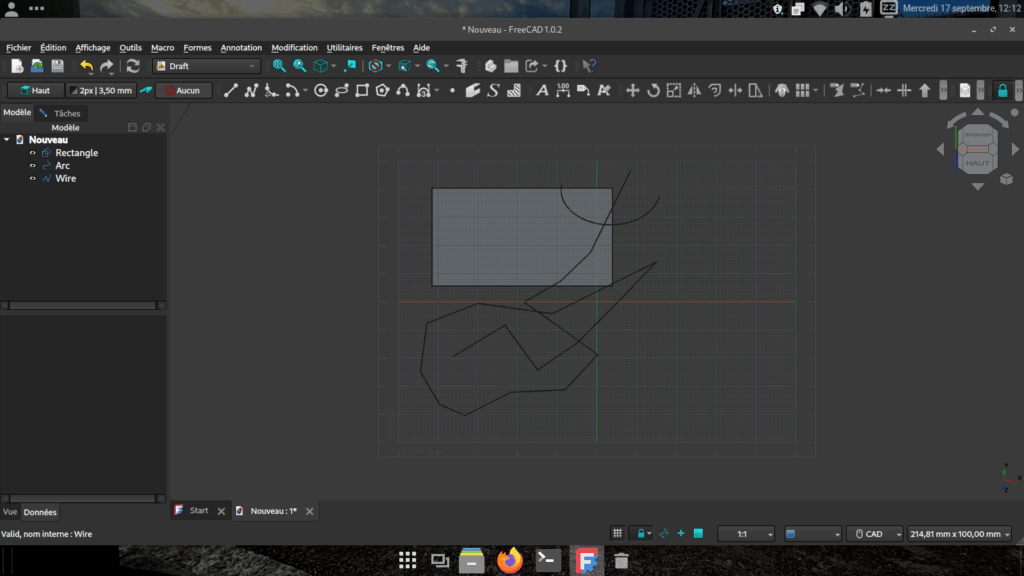Switch to the Vue property tab
This screenshot has width=1024, height=576.
(x=10, y=512)
